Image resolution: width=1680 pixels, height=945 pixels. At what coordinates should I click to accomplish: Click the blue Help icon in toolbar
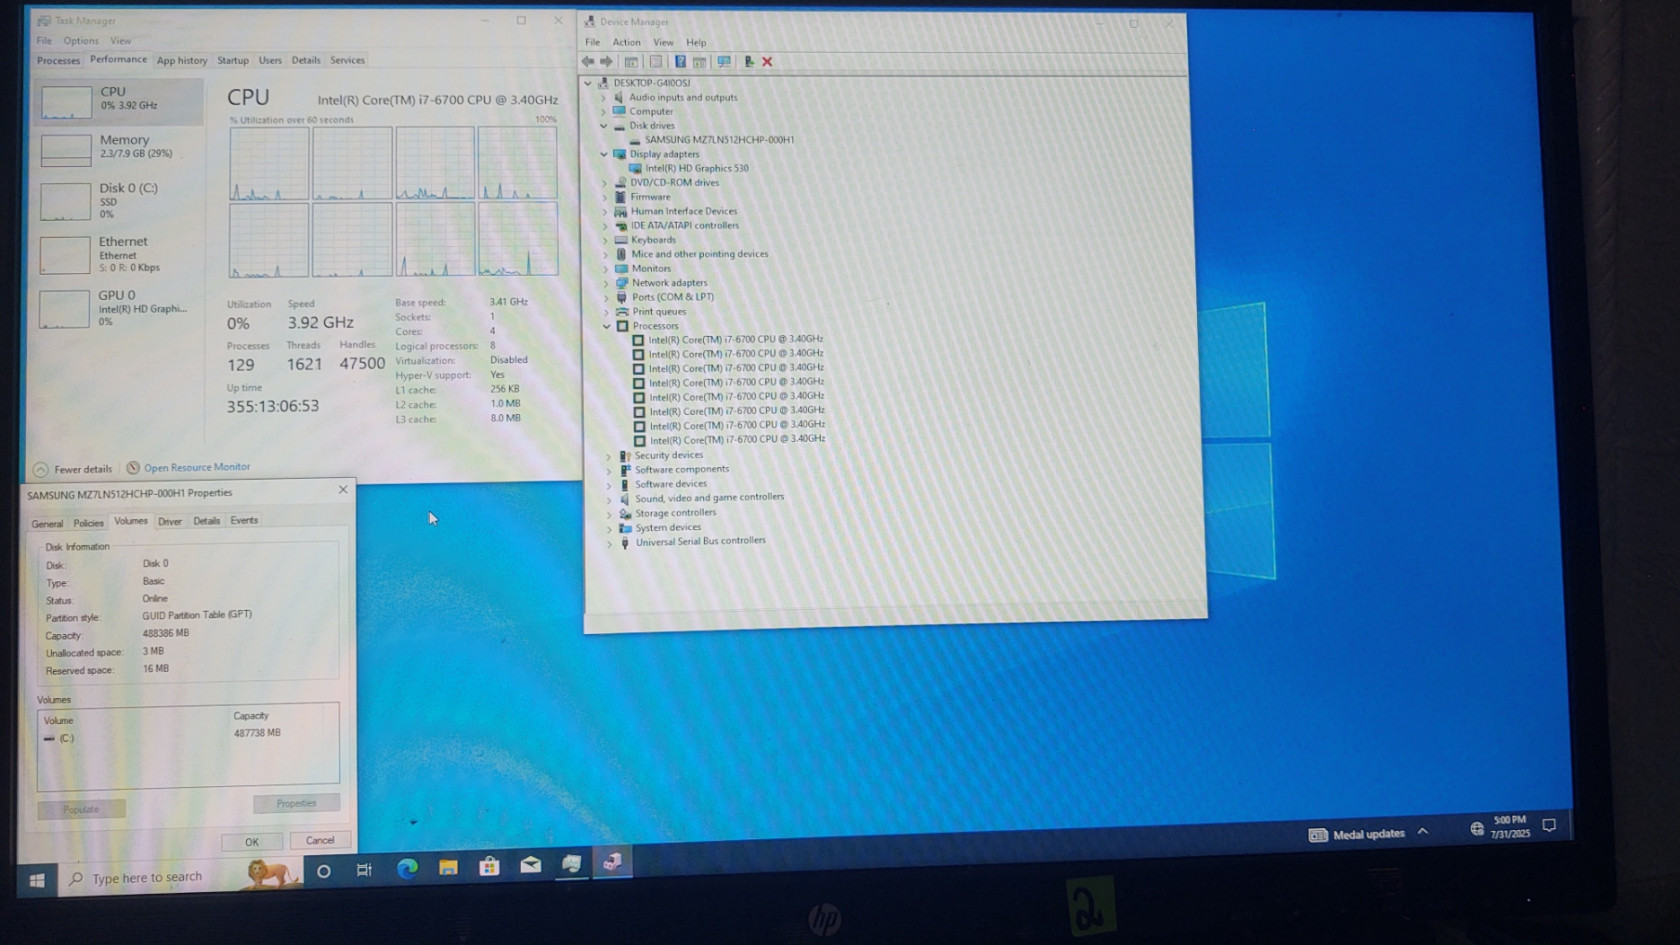coord(680,62)
